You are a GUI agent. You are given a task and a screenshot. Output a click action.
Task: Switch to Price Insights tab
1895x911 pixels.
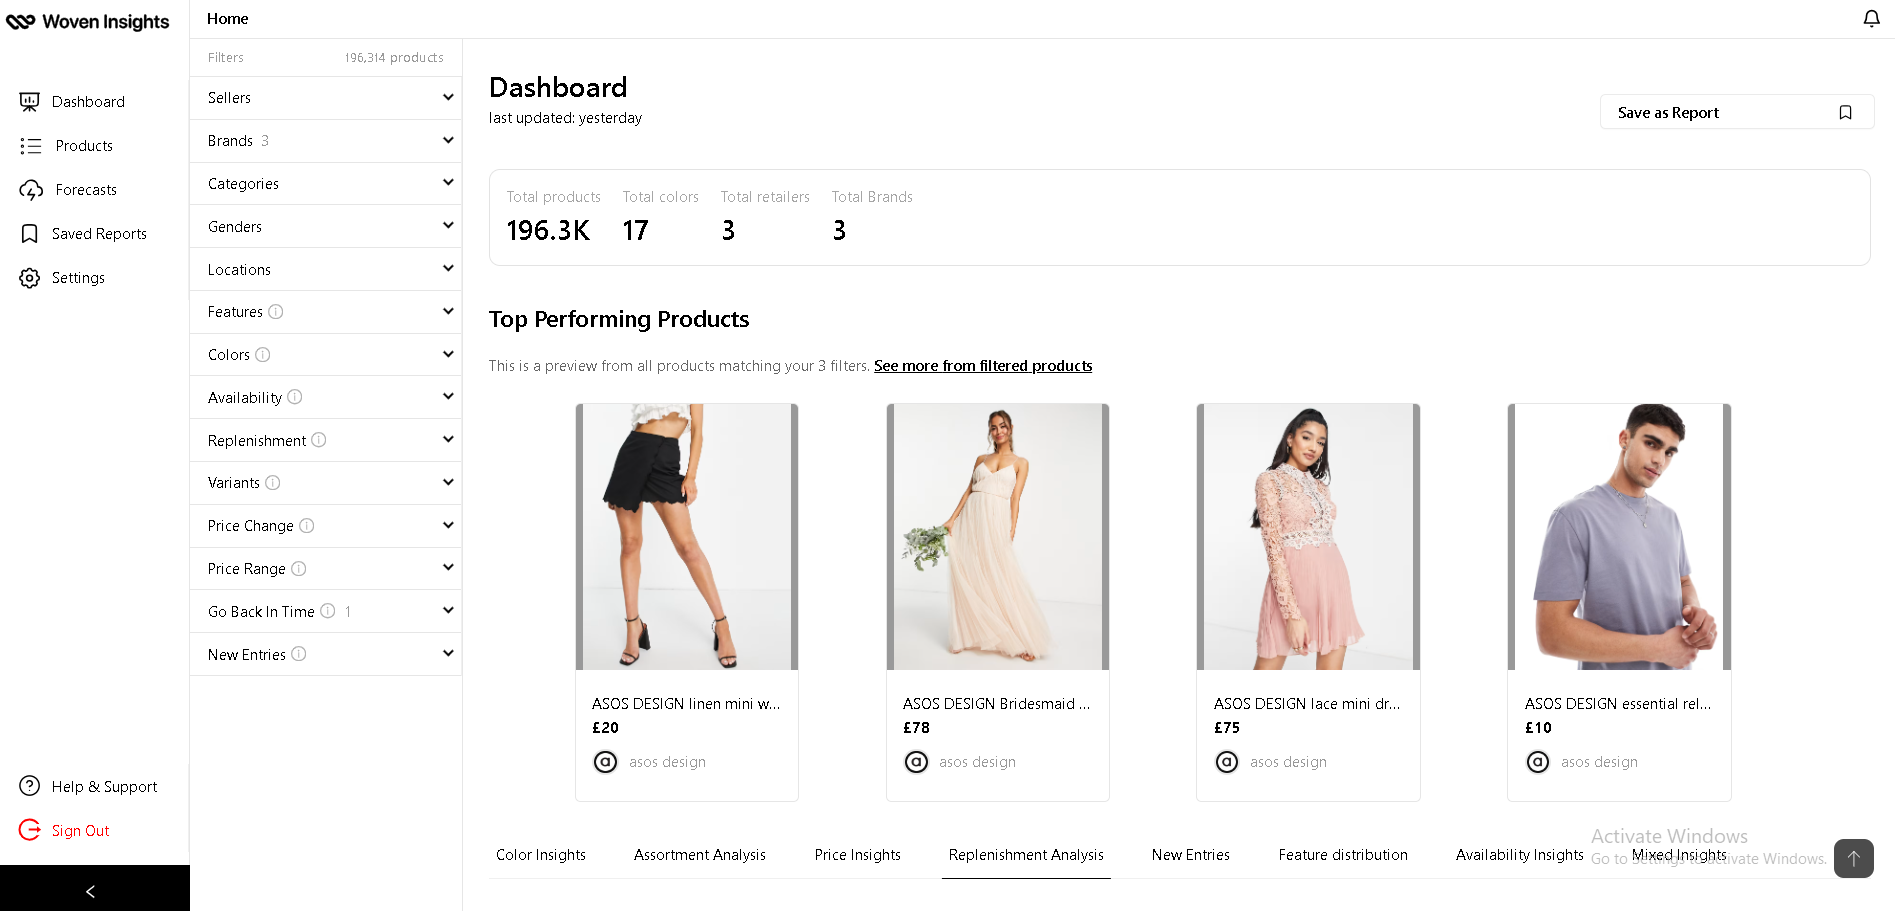858,855
